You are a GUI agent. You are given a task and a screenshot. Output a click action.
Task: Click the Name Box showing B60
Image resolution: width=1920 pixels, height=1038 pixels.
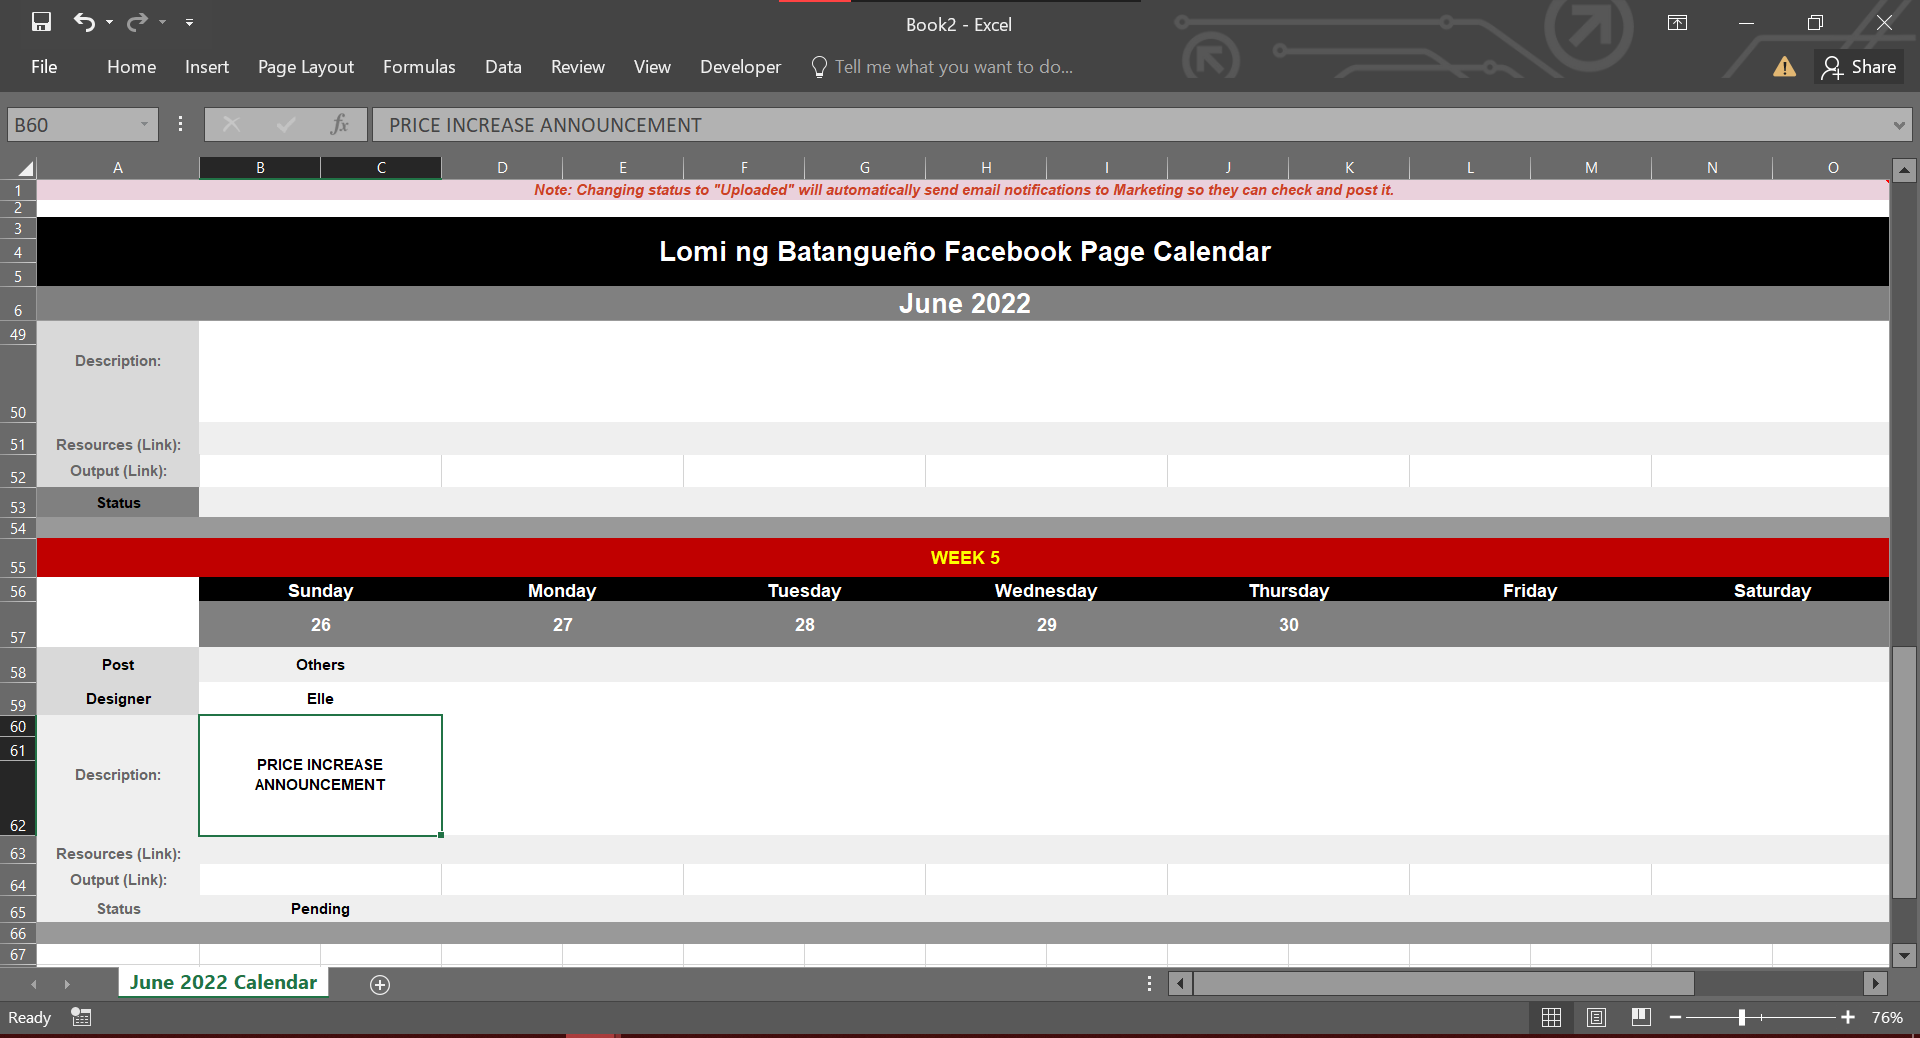pos(72,125)
